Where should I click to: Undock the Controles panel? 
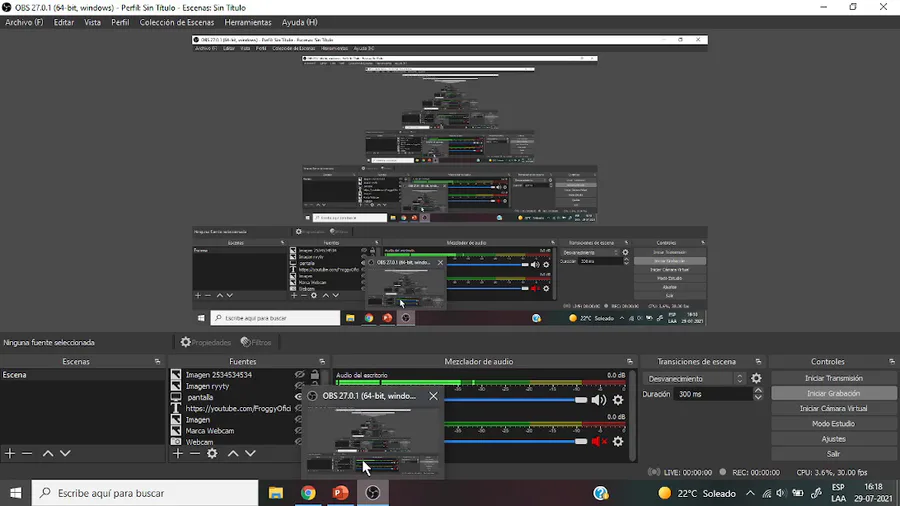pos(892,362)
